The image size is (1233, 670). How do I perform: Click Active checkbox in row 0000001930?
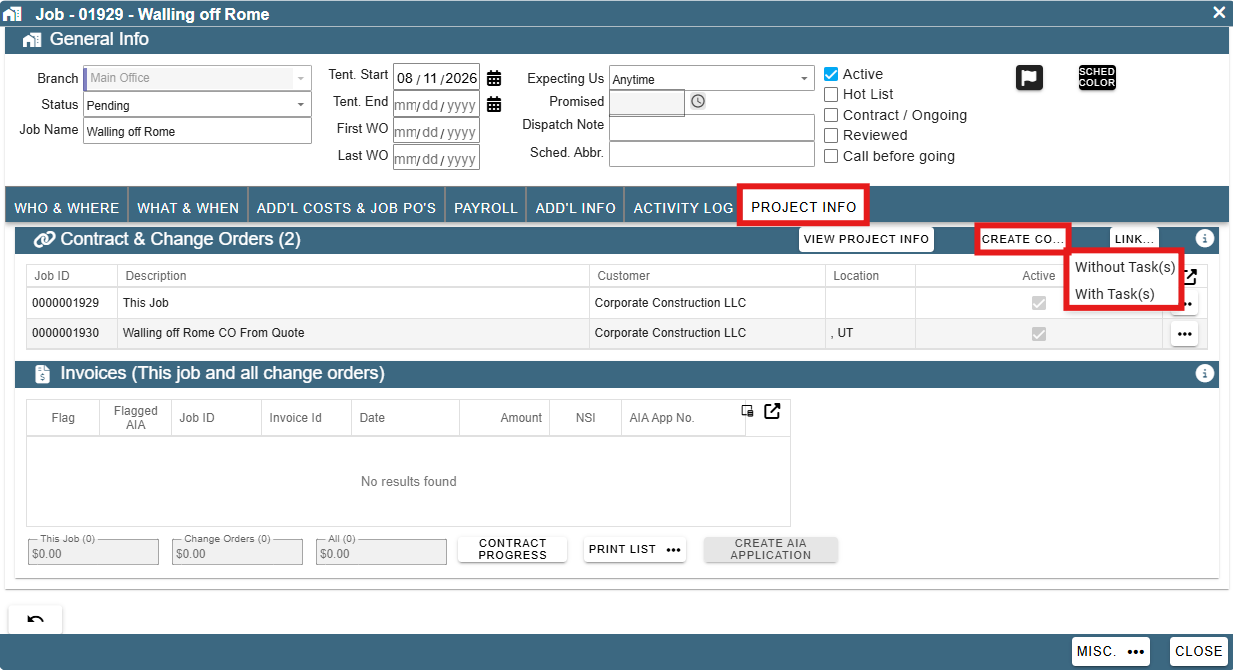pos(1039,334)
